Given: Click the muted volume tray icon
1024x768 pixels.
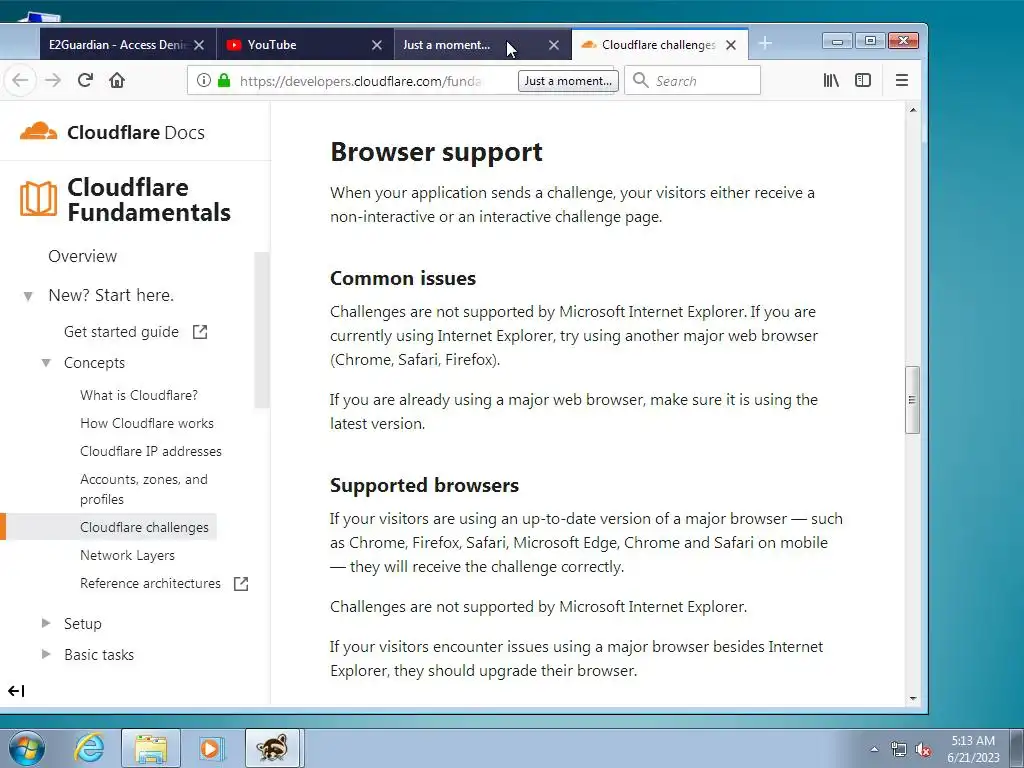Looking at the screenshot, I should [x=923, y=749].
